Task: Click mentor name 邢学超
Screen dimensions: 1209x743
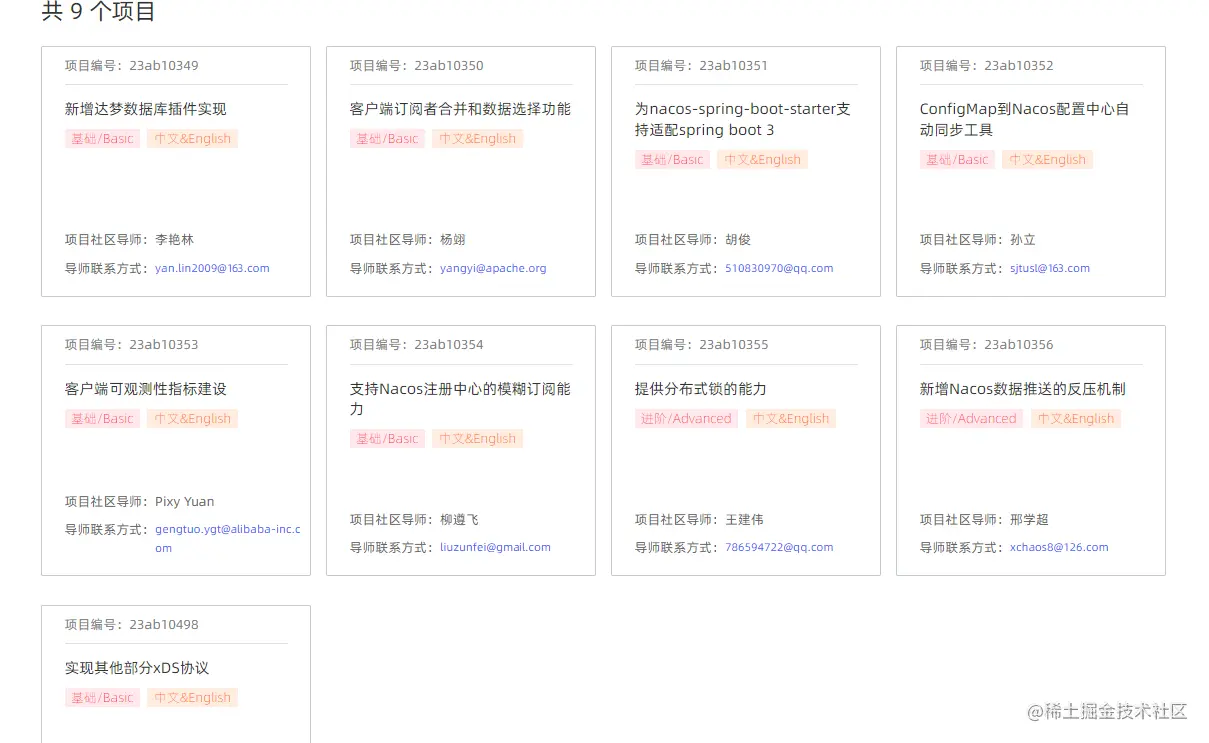Action: tap(1030, 520)
